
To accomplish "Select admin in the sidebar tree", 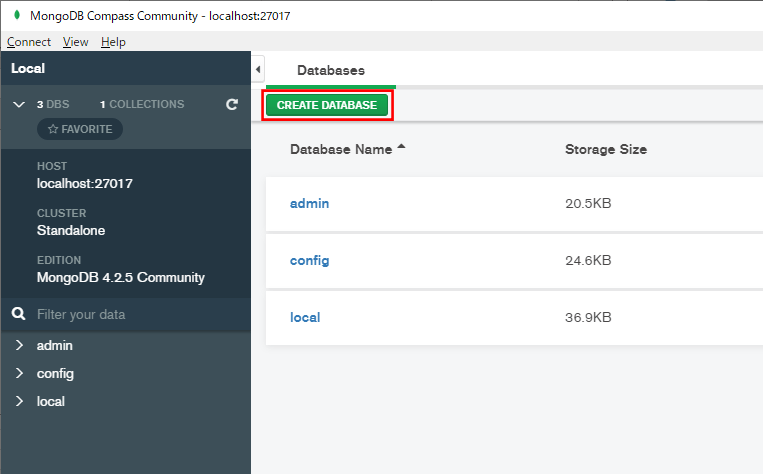I will pyautogui.click(x=54, y=346).
